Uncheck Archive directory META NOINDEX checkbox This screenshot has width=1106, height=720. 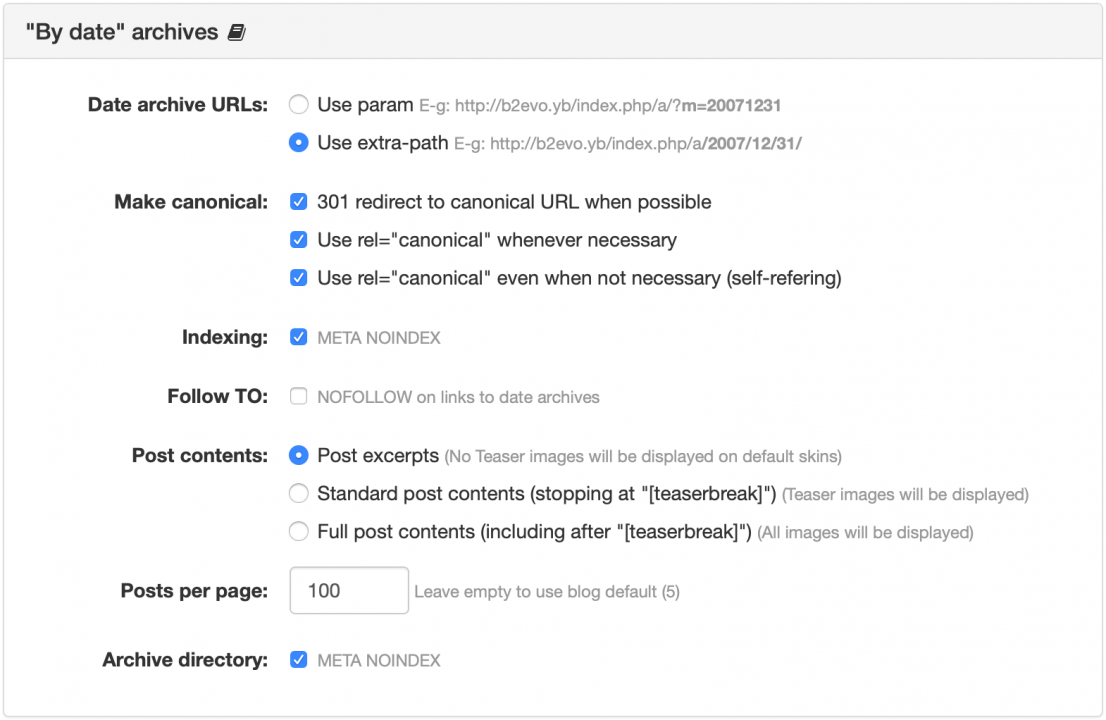pos(298,660)
